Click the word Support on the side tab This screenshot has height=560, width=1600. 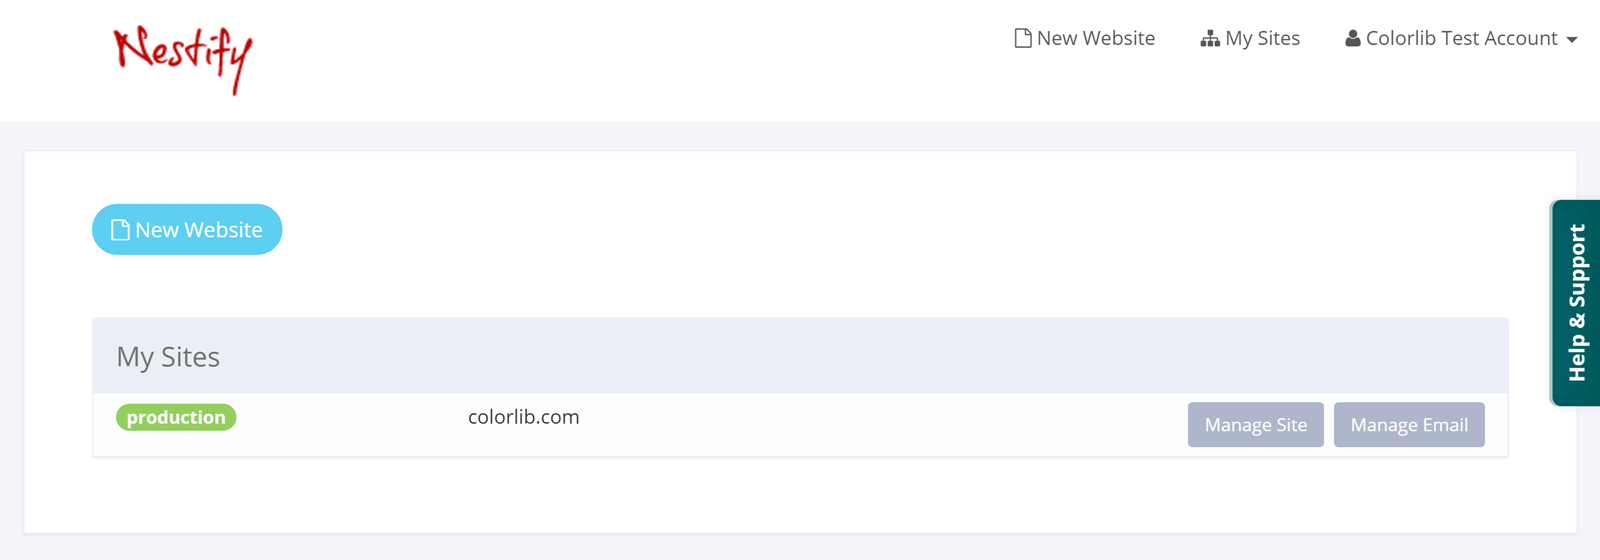[x=1577, y=266]
